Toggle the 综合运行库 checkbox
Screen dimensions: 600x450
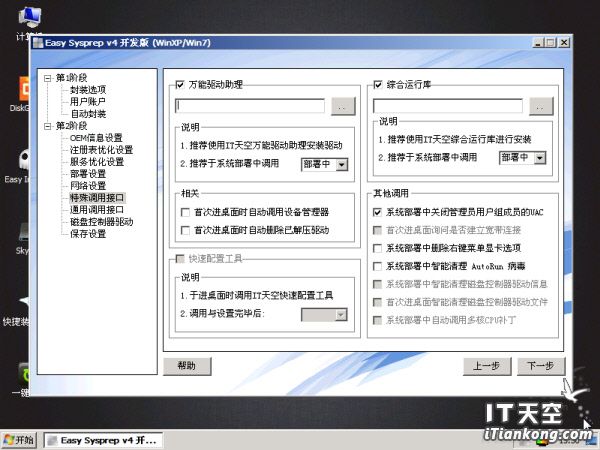(377, 85)
